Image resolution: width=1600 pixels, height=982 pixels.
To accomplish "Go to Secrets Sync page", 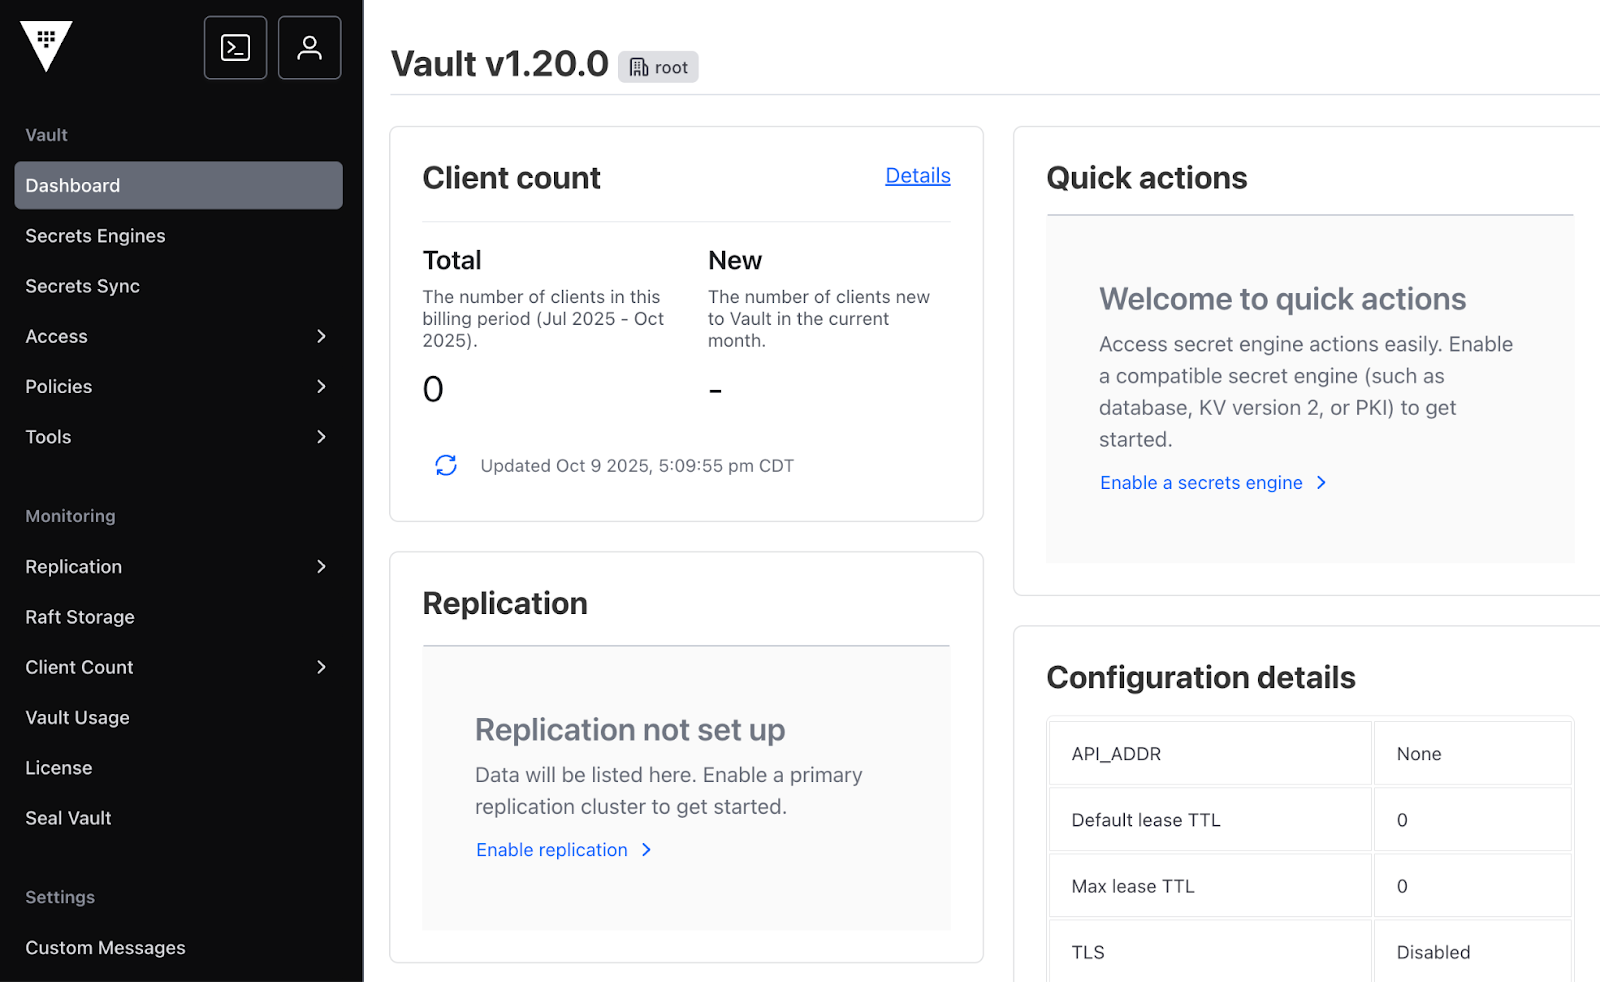I will pyautogui.click(x=82, y=286).
